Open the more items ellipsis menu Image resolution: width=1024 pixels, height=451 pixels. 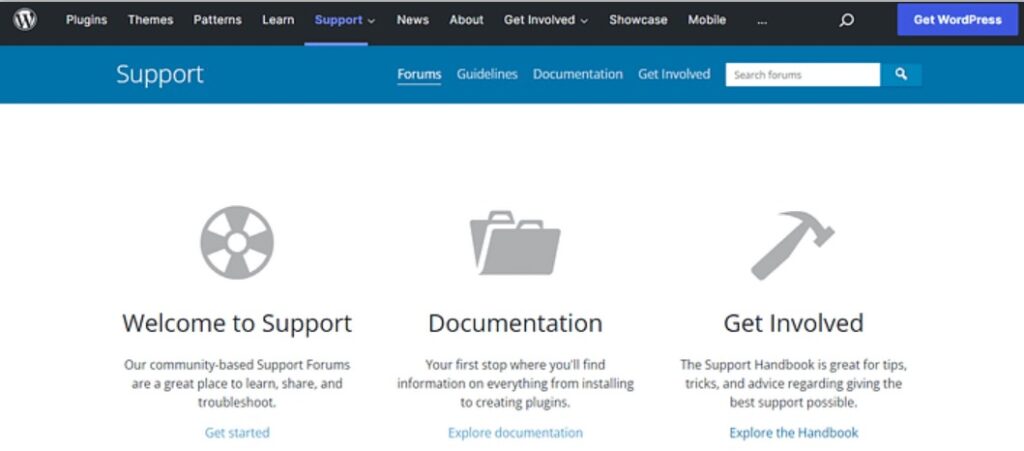(762, 20)
